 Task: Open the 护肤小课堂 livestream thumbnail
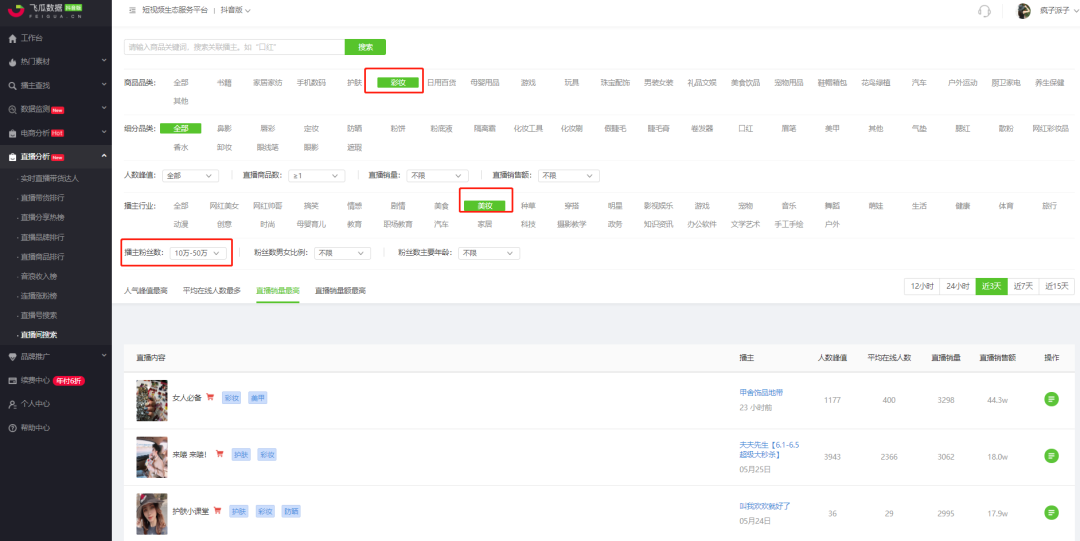(152, 513)
